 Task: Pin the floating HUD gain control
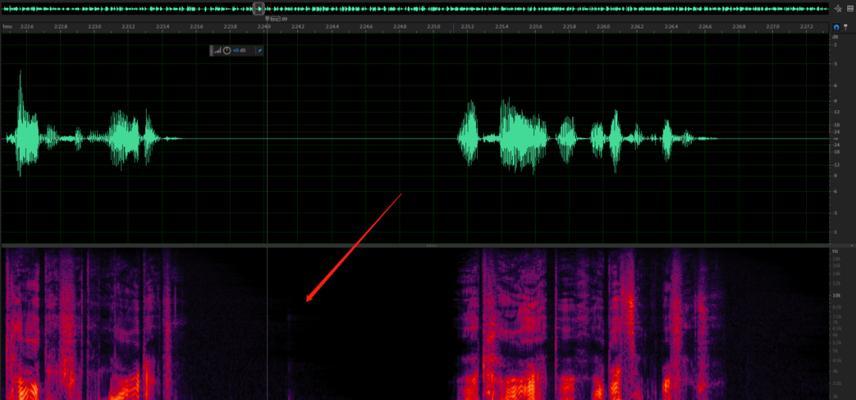click(260, 51)
